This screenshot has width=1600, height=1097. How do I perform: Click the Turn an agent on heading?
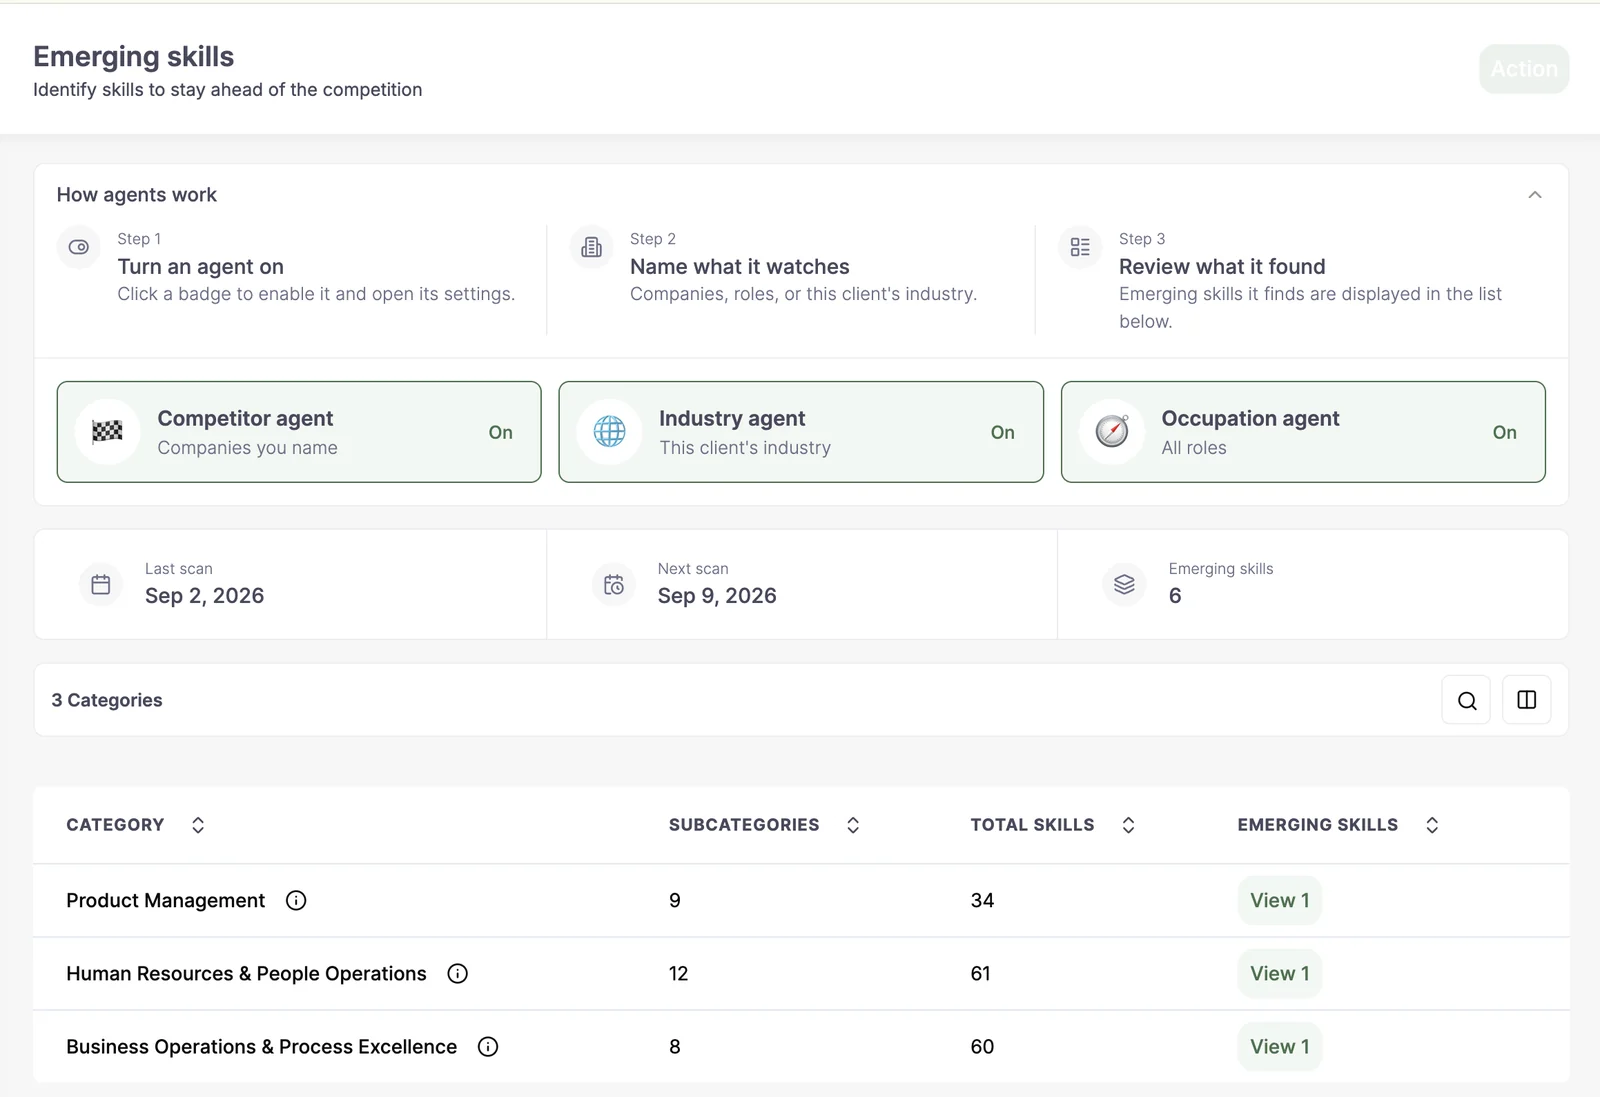tap(200, 267)
